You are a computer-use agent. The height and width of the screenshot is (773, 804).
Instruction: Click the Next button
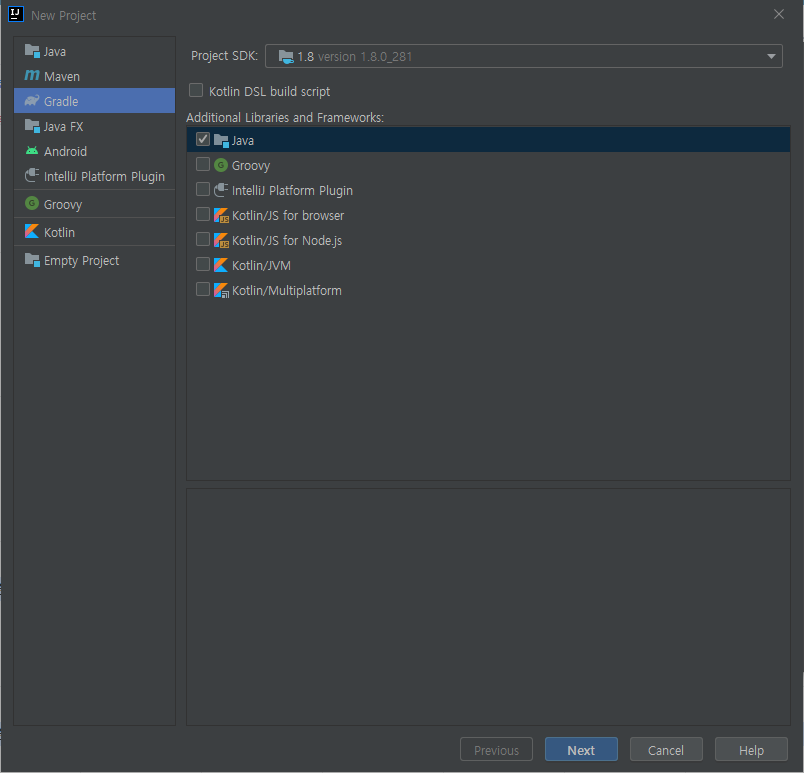pyautogui.click(x=581, y=749)
